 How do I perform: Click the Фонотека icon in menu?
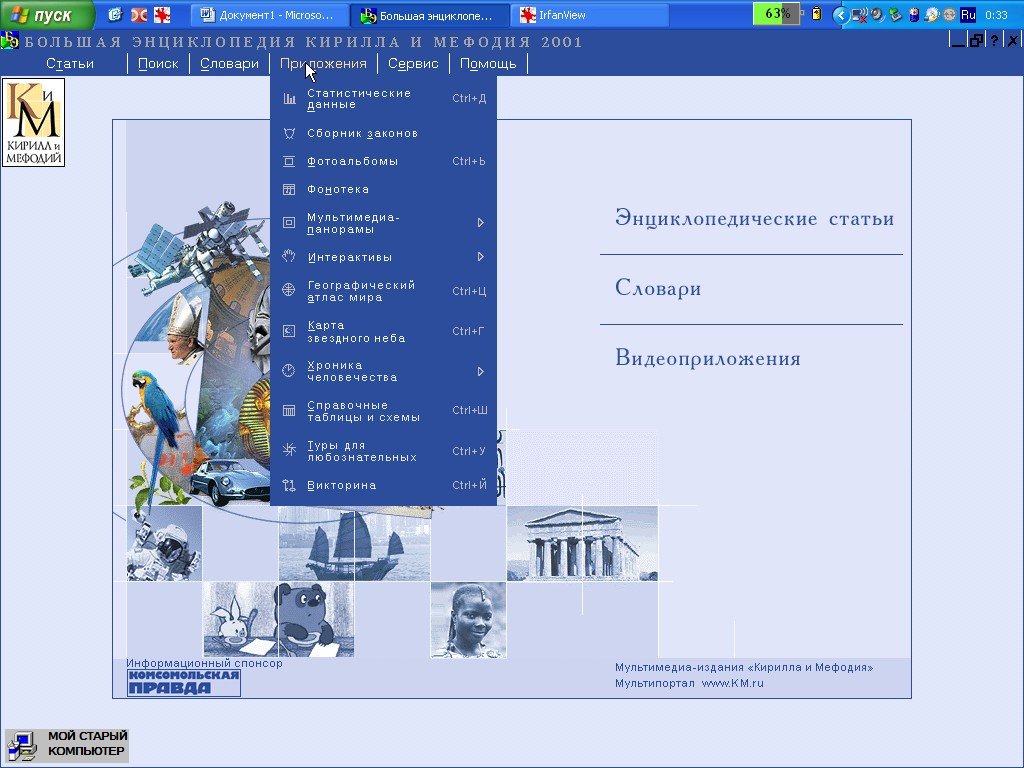pyautogui.click(x=289, y=189)
